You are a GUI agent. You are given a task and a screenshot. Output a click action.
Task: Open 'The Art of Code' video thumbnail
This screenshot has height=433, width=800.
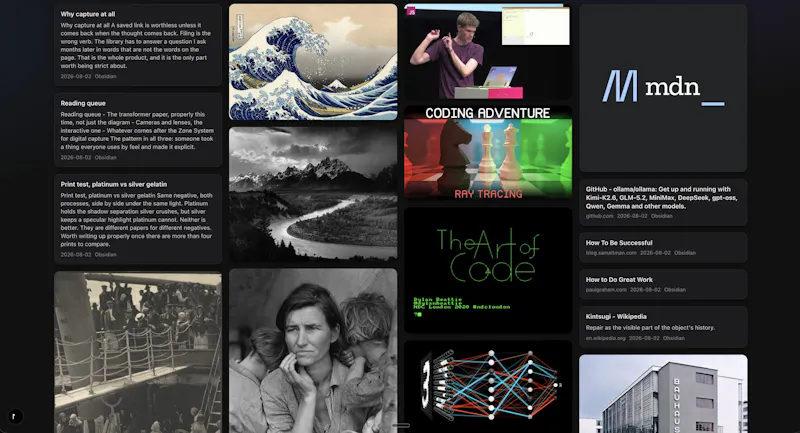point(488,270)
